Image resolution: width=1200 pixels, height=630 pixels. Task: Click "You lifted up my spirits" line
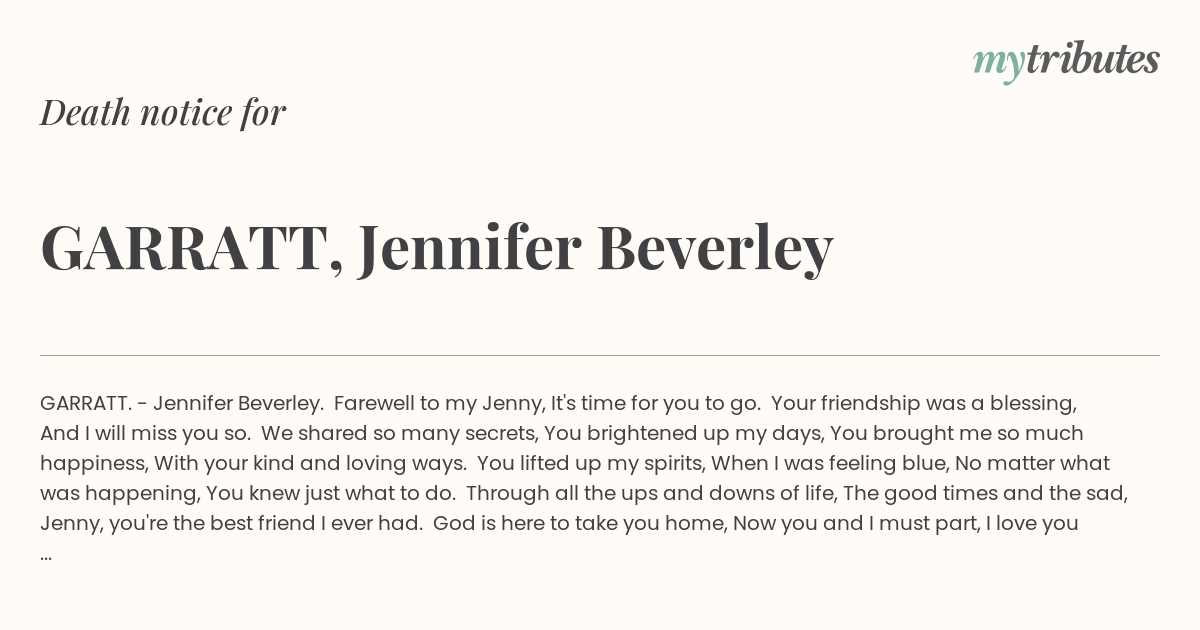tap(592, 464)
